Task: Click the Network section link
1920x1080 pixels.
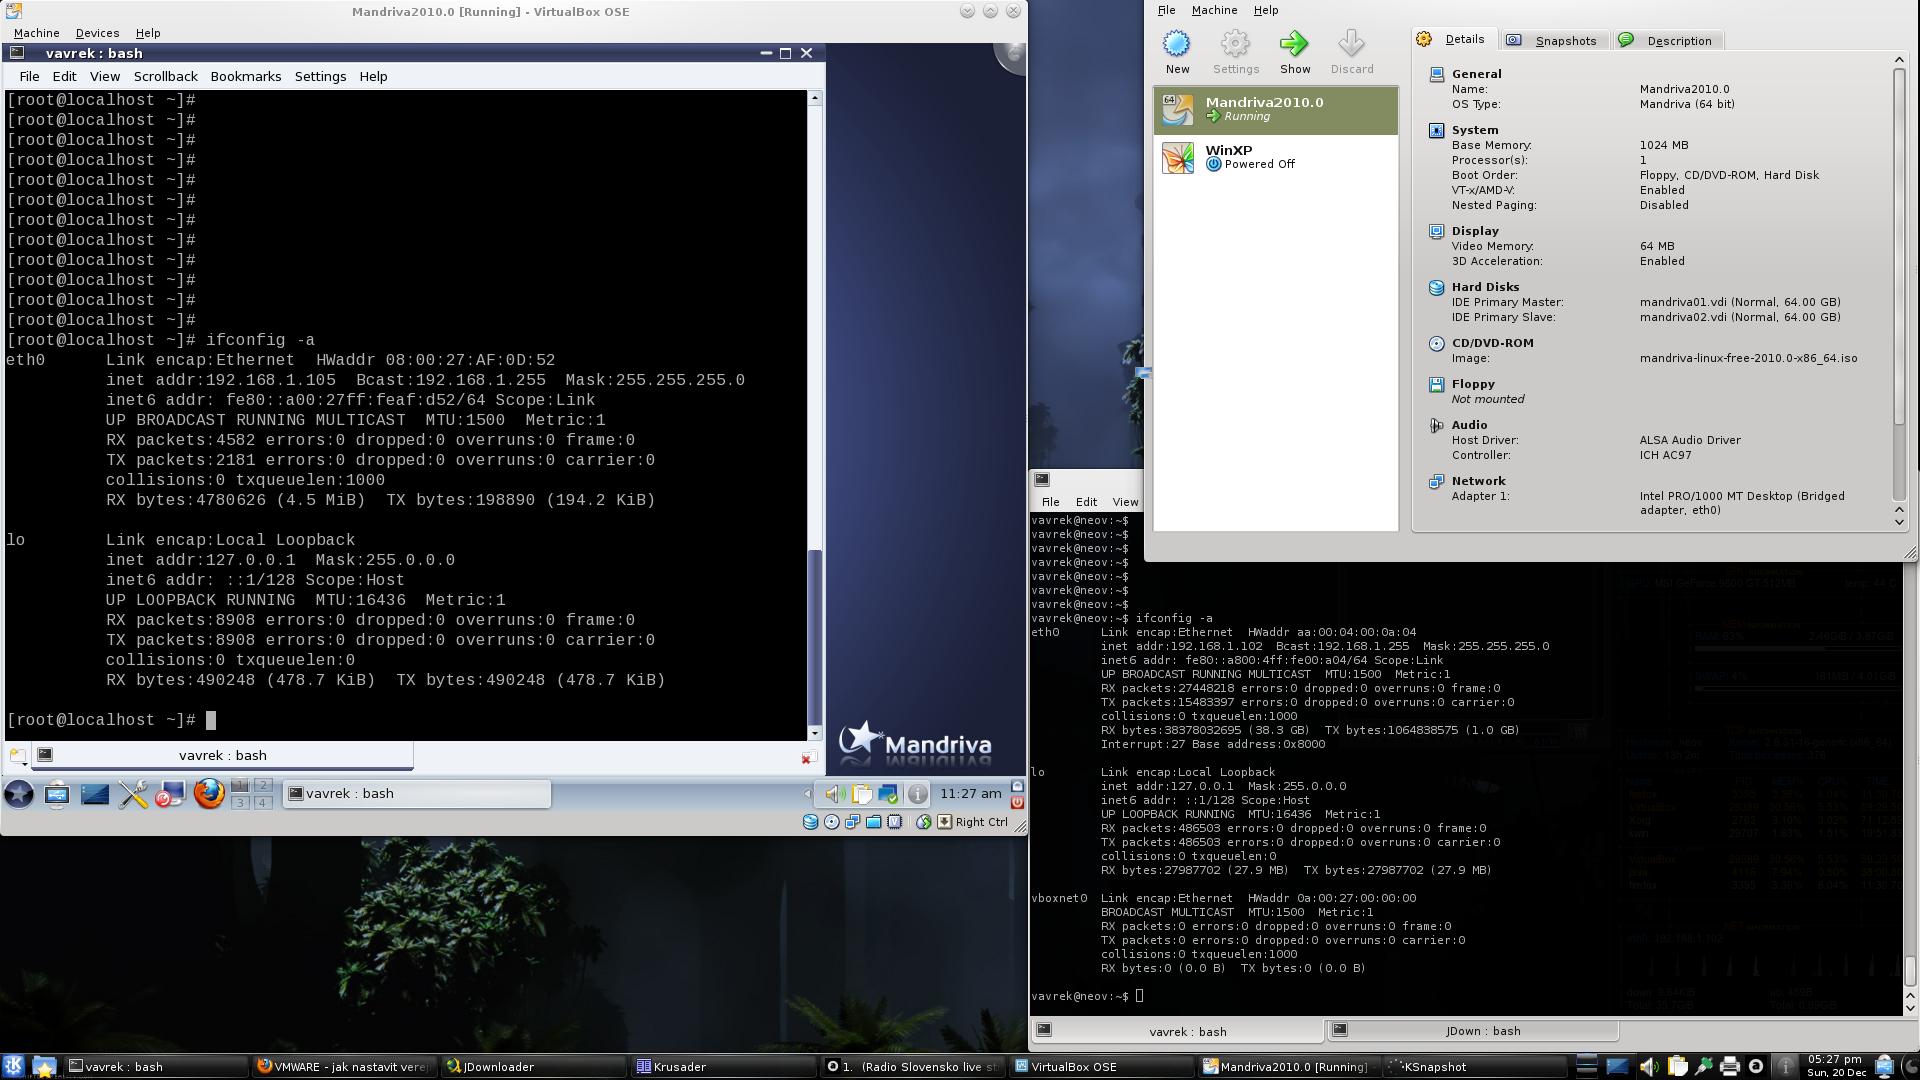Action: tap(1478, 481)
